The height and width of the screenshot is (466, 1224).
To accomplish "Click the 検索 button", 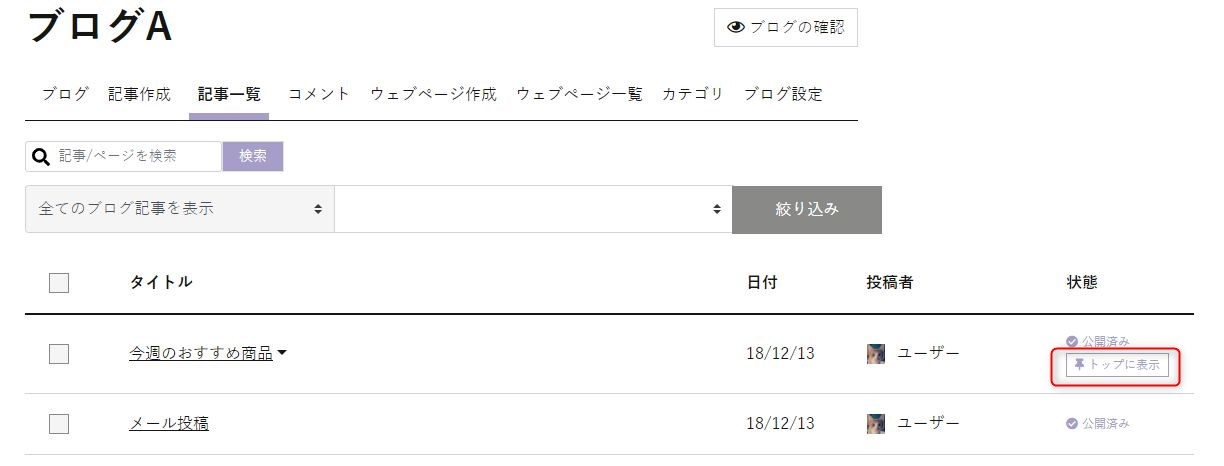I will [253, 156].
